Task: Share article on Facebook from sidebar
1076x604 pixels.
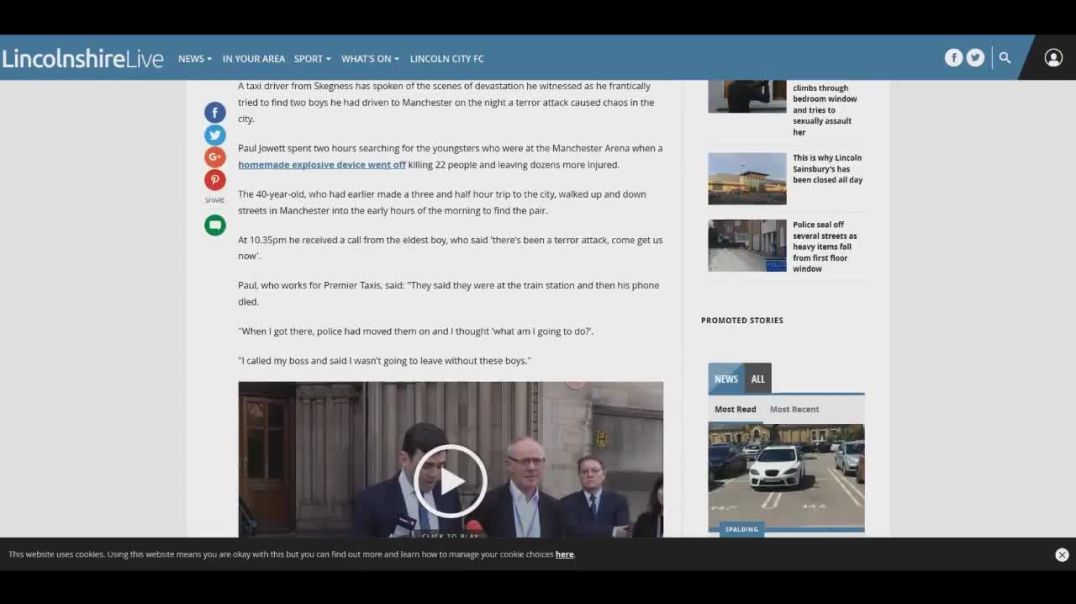Action: tap(215, 113)
